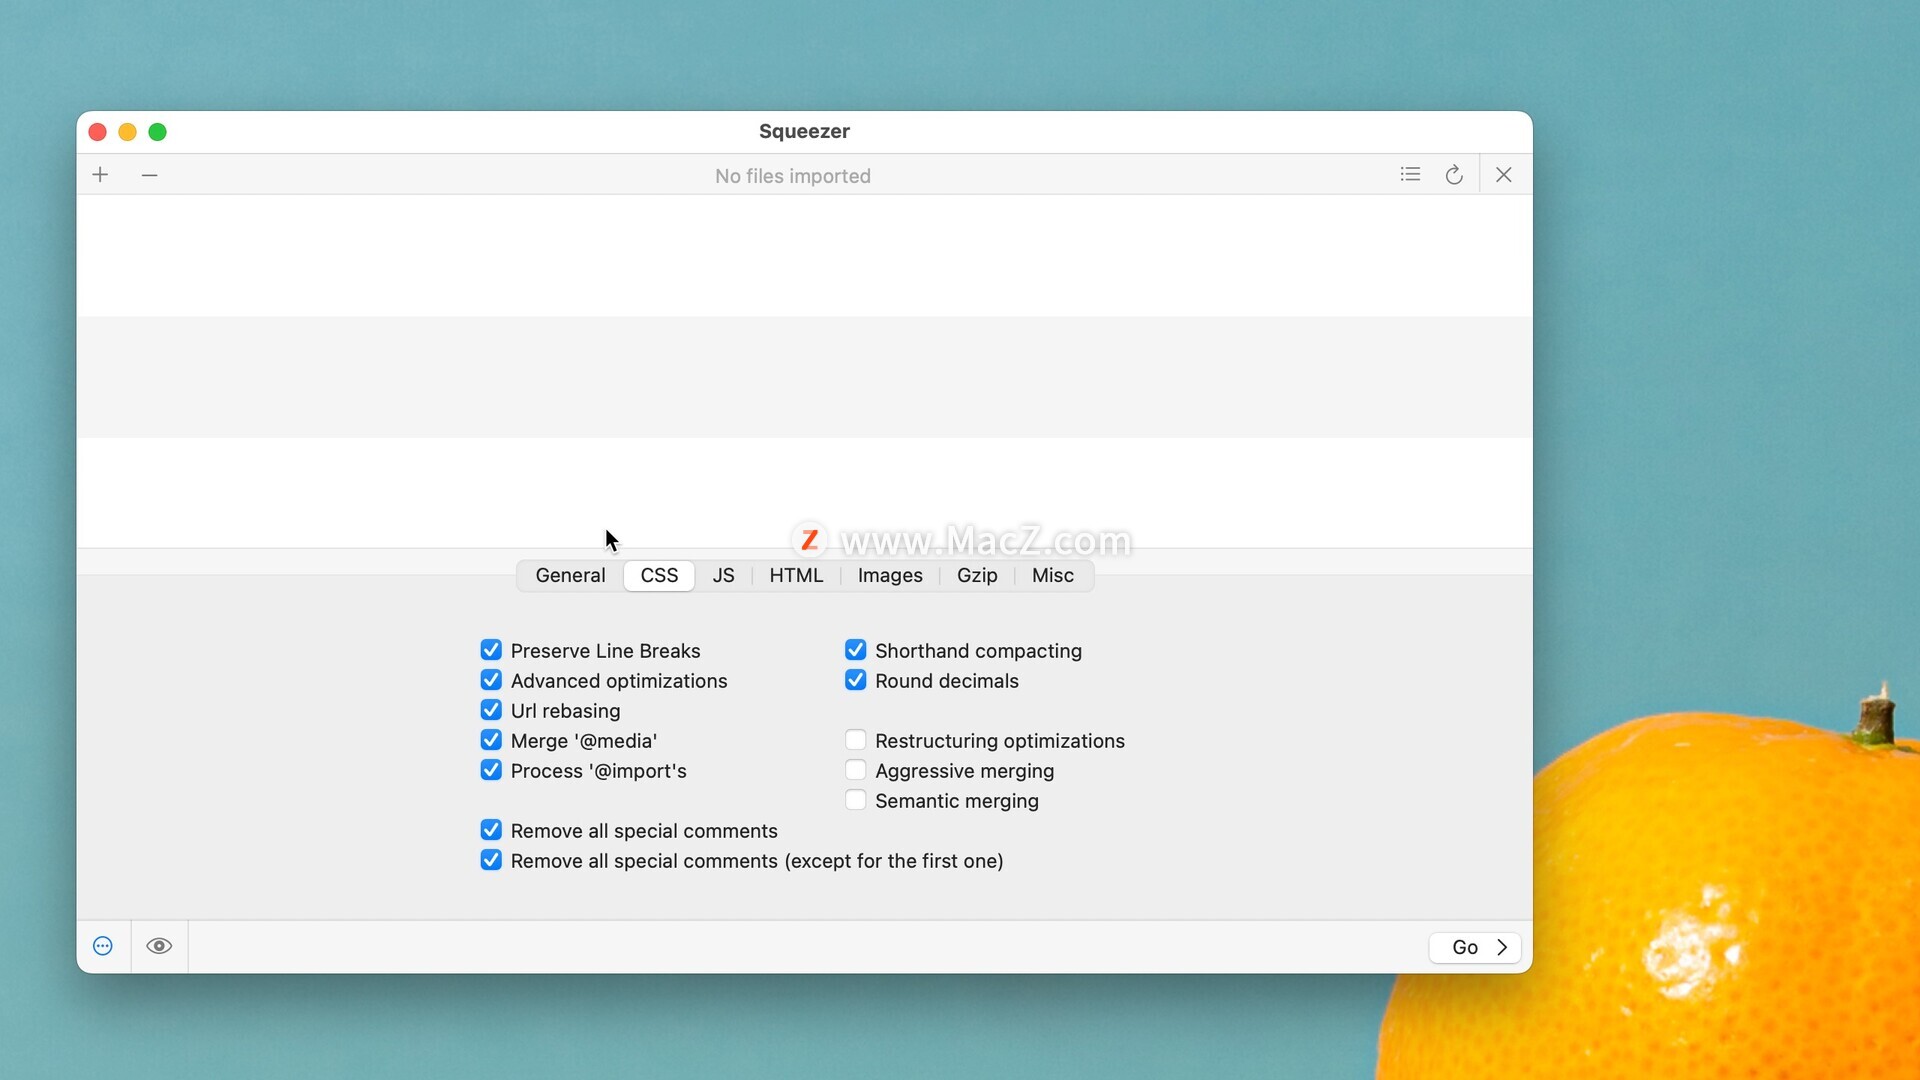The height and width of the screenshot is (1080, 1920).
Task: Click the Squeezer window title
Action: click(x=804, y=131)
